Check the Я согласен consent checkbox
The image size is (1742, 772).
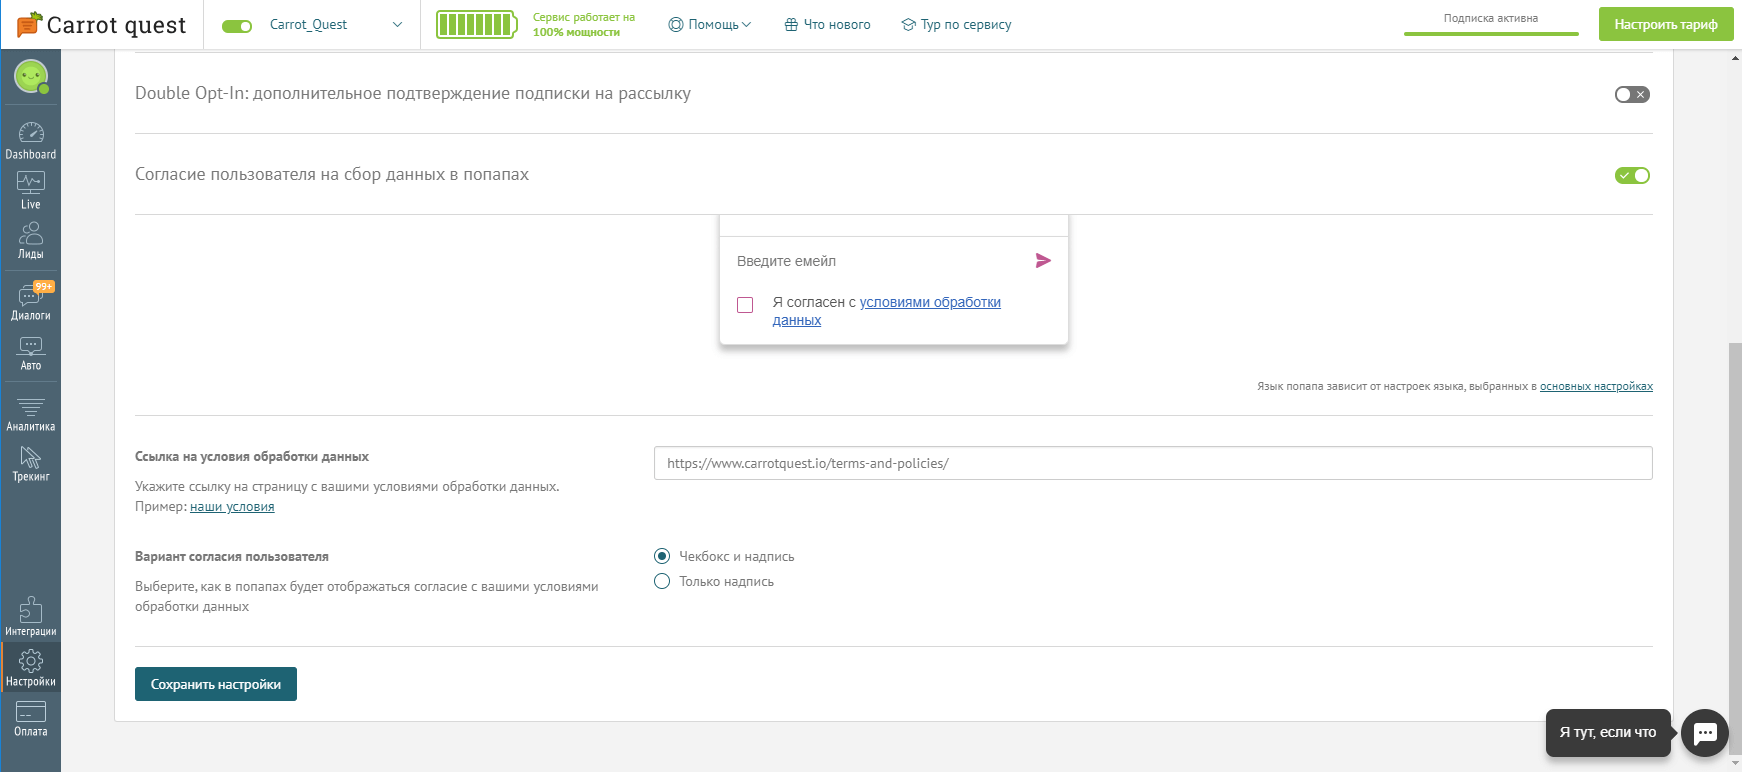(x=745, y=305)
